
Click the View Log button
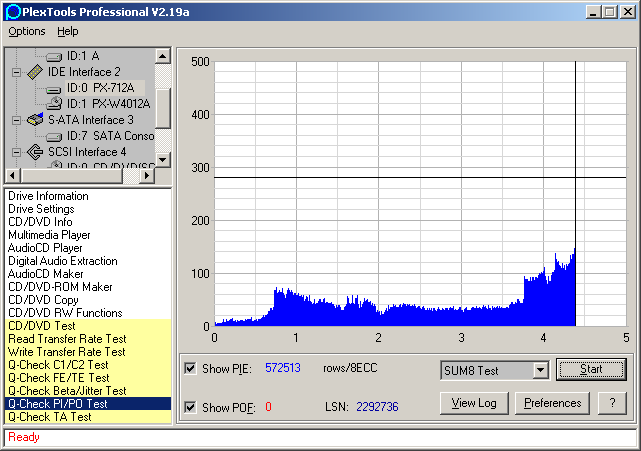click(474, 403)
